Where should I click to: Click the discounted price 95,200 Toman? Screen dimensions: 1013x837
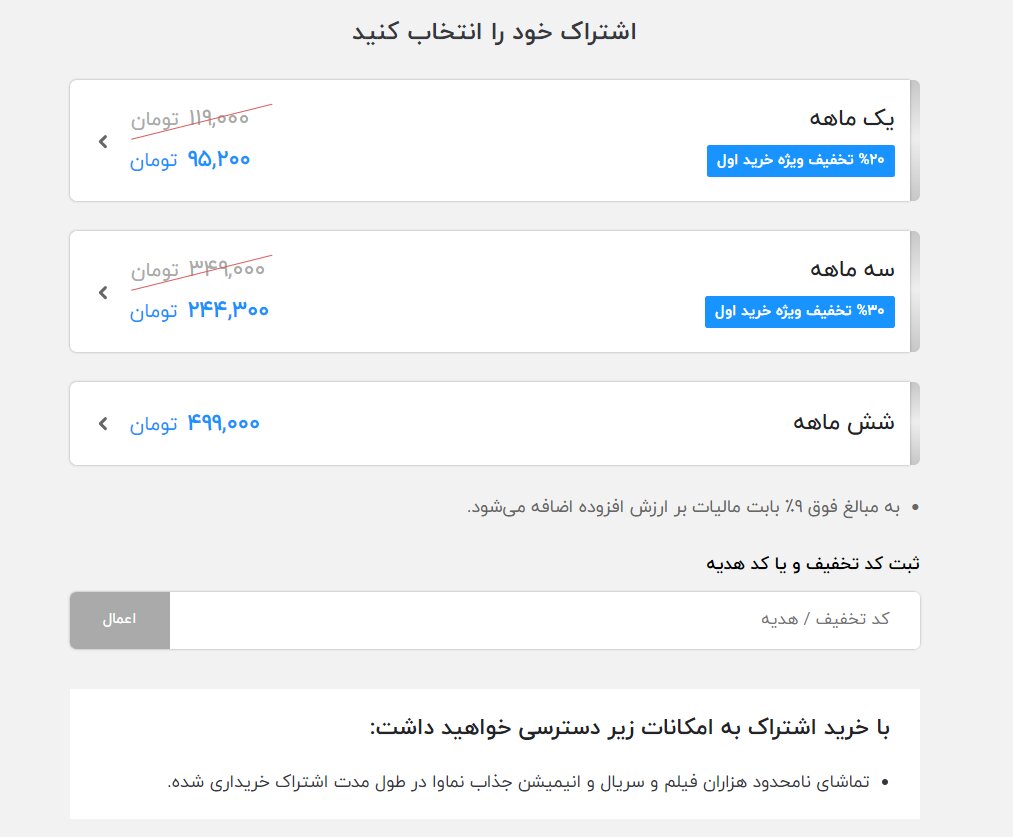[x=190, y=159]
